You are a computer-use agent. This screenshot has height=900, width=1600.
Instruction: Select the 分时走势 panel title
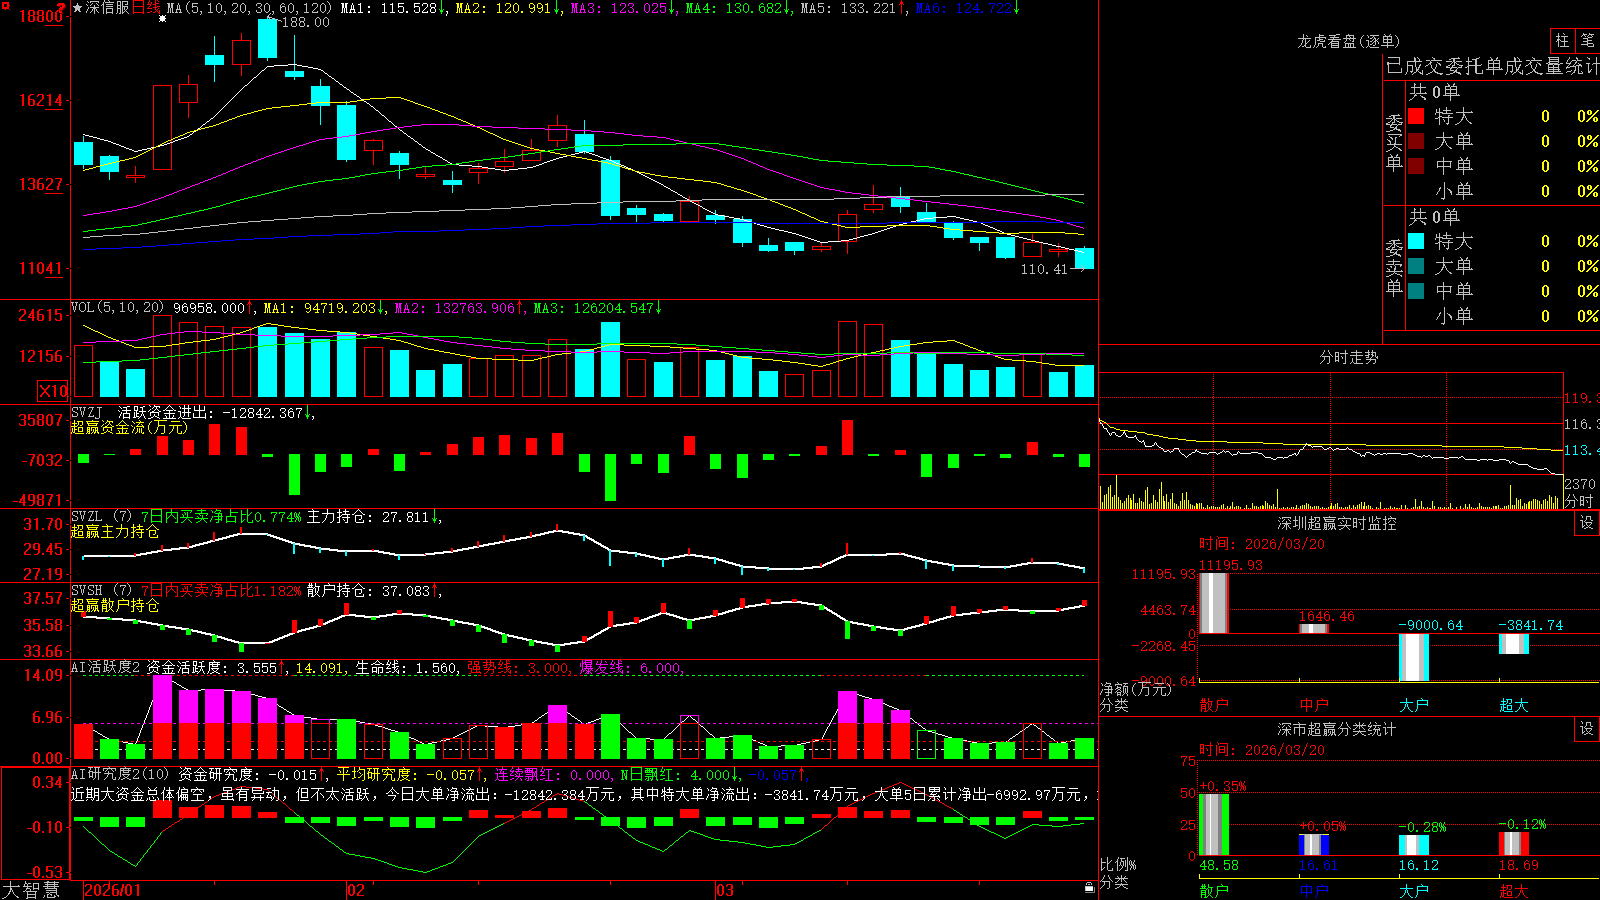click(x=1348, y=357)
